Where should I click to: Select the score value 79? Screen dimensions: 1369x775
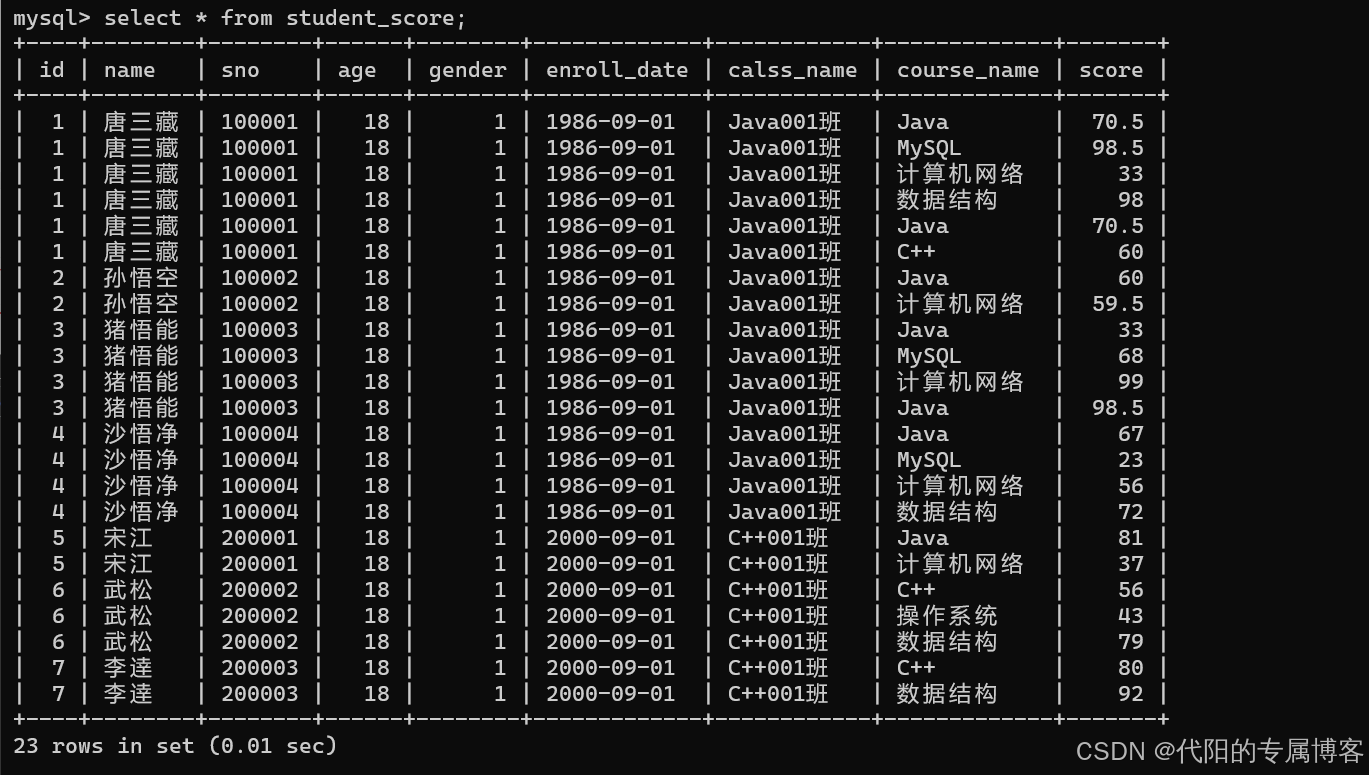pyautogui.click(x=1131, y=642)
